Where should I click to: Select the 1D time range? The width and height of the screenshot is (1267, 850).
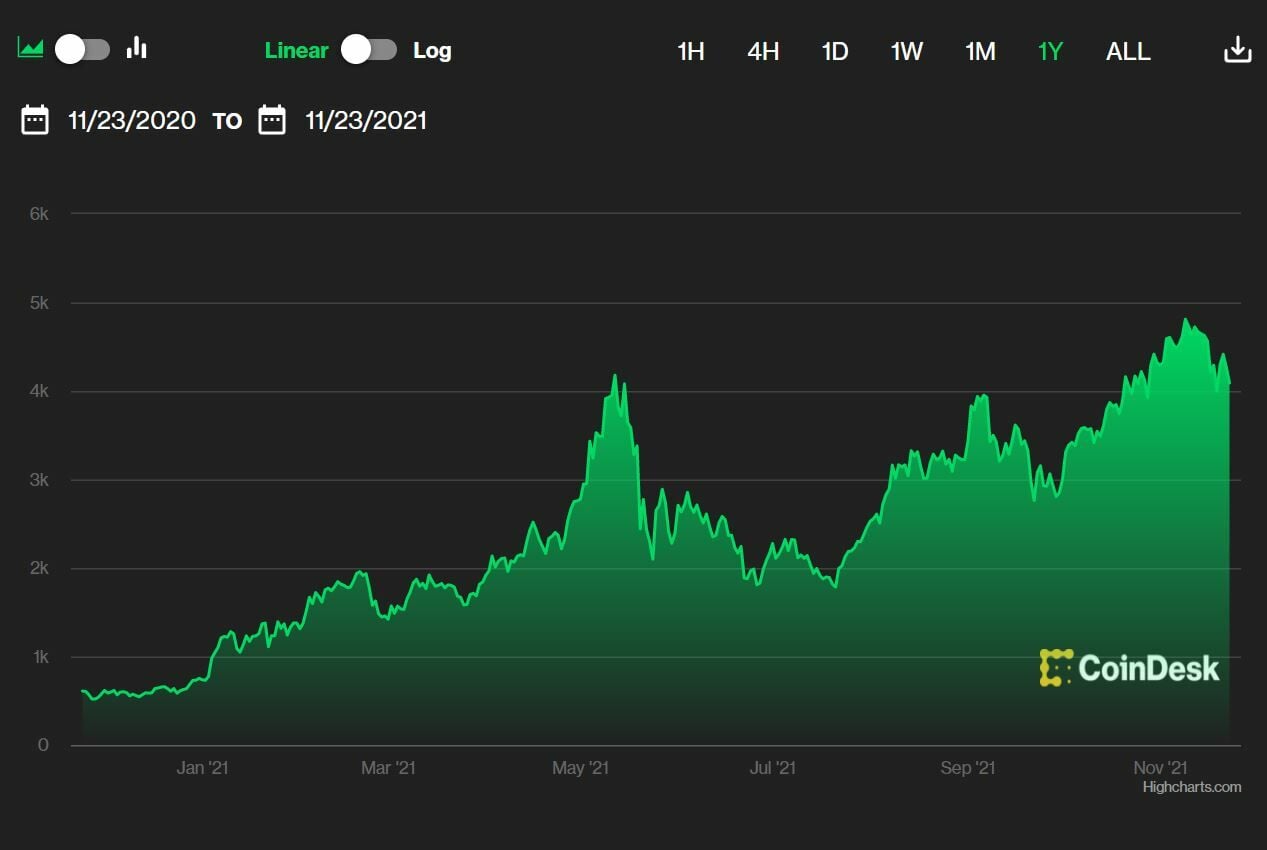click(x=835, y=51)
